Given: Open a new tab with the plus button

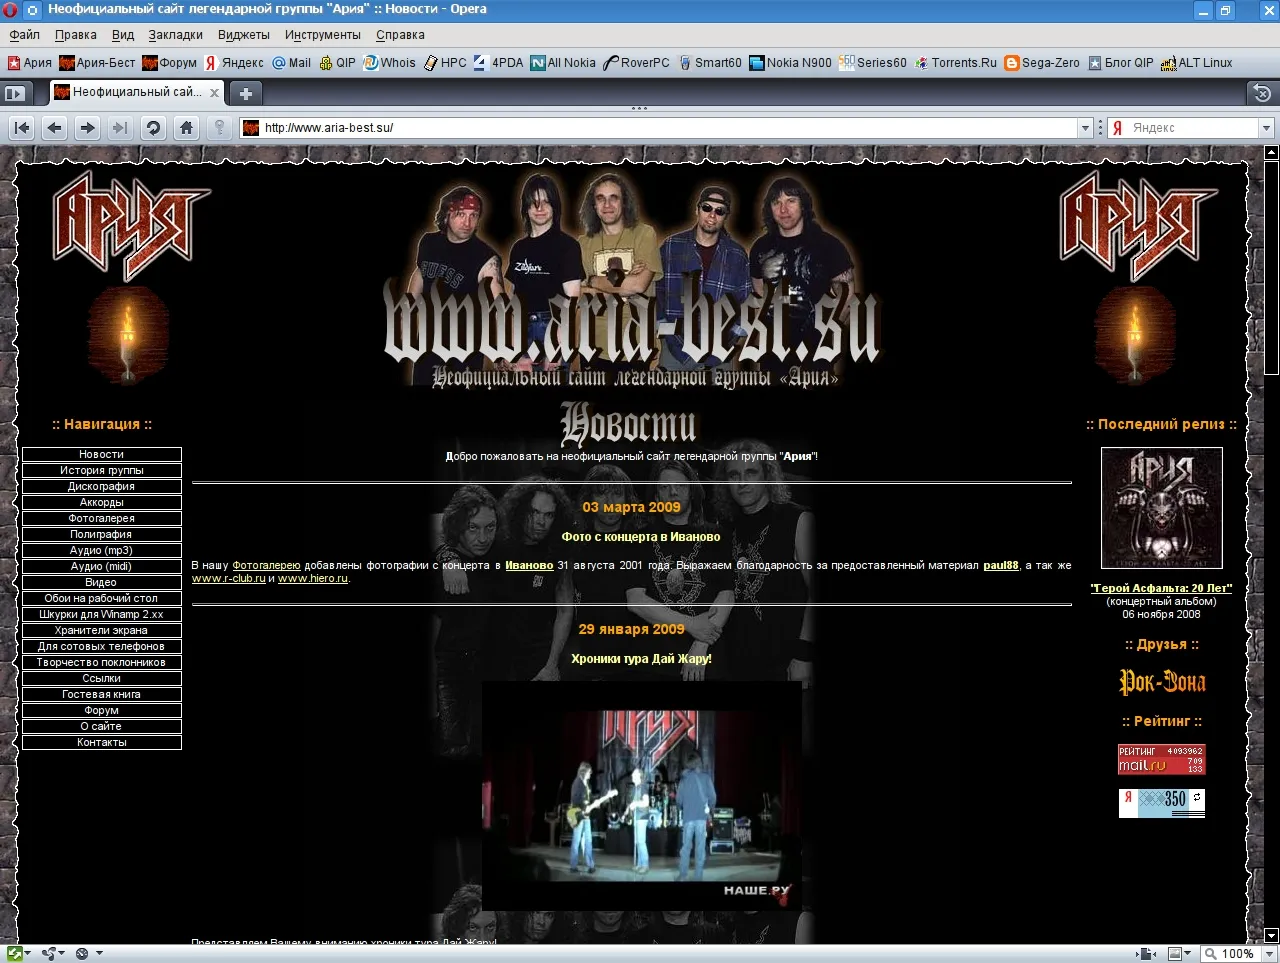Looking at the screenshot, I should pos(245,93).
